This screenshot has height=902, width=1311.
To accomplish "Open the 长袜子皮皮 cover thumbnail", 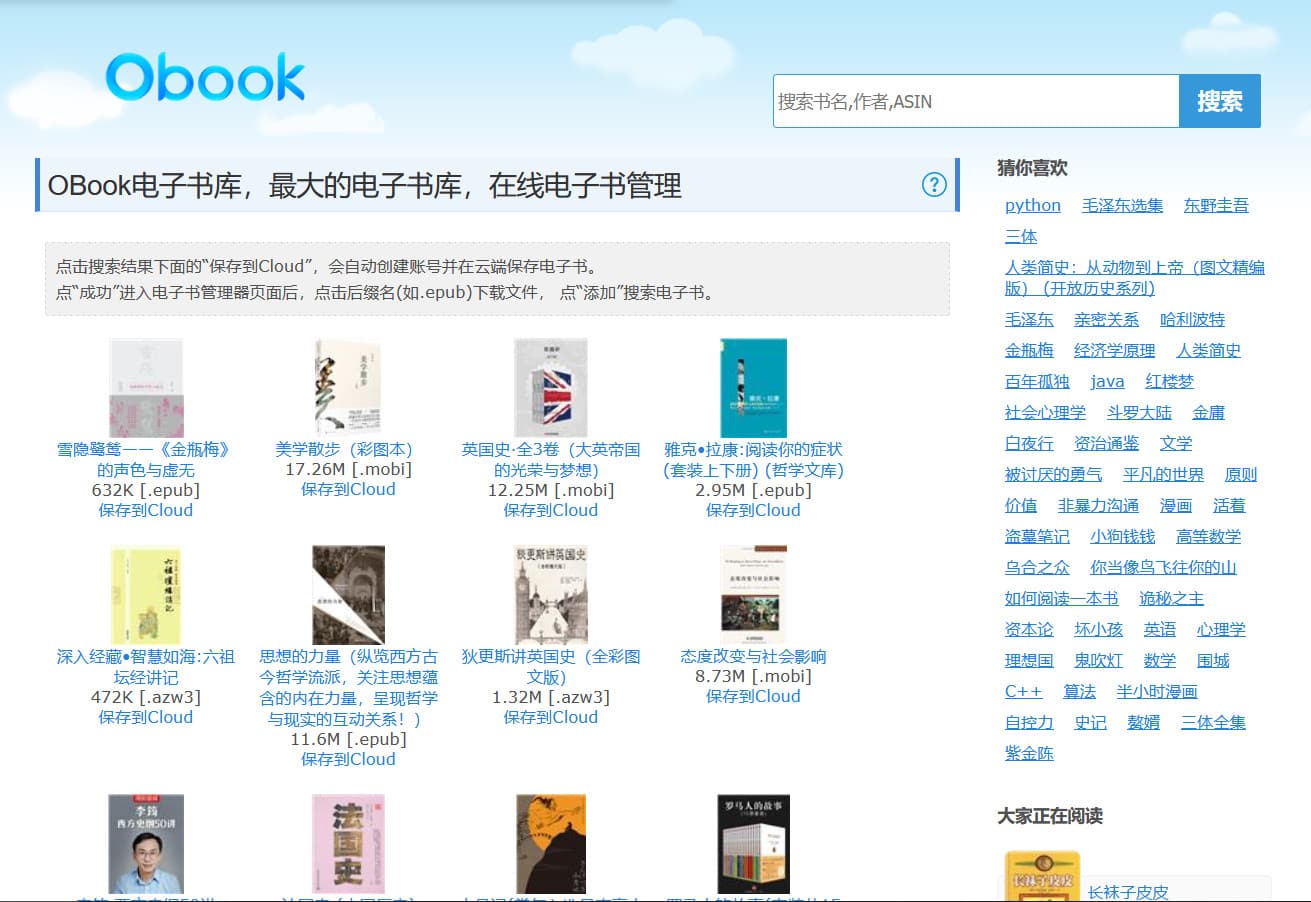I will point(1042,876).
